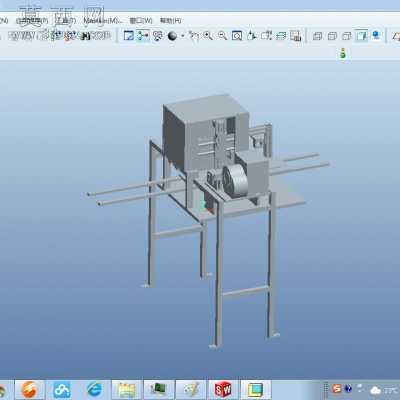Image resolution: width=400 pixels, height=400 pixels.
Task: Open the 帮助(H) menu
Action: (171, 21)
